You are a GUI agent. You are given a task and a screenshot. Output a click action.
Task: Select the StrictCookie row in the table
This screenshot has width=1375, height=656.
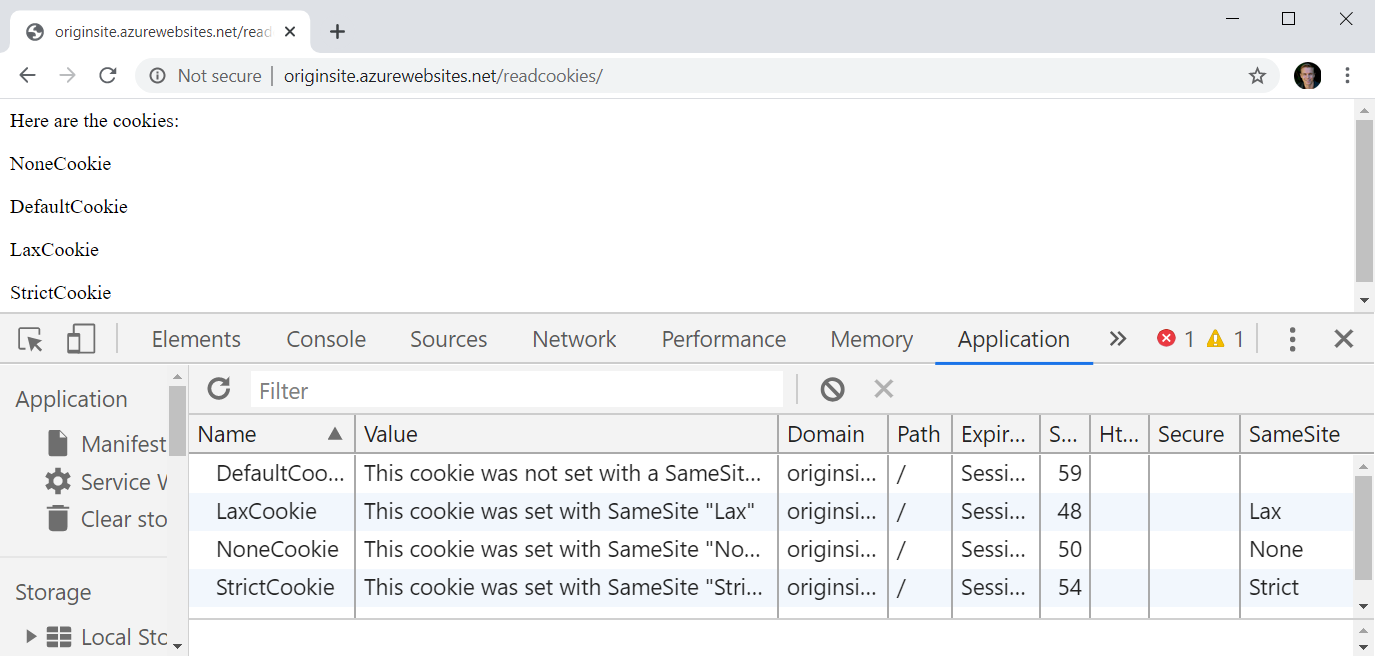point(275,588)
